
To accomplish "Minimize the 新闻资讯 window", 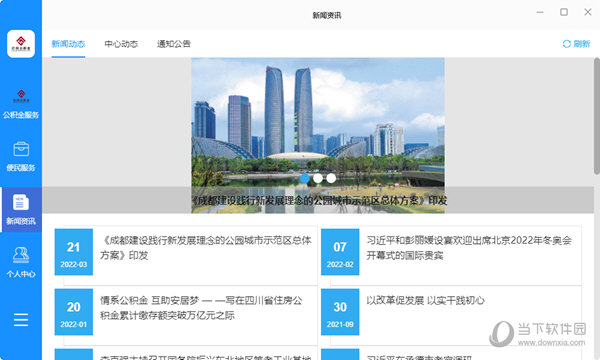I will [x=540, y=12].
